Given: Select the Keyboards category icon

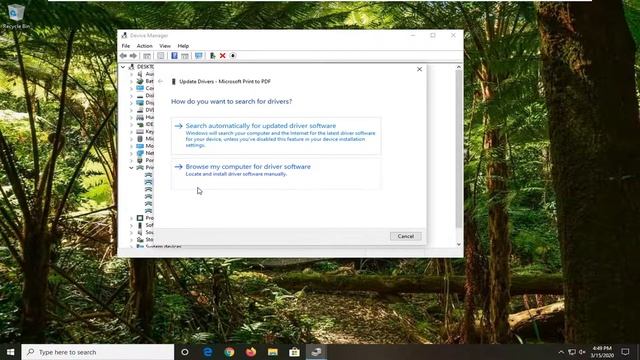Looking at the screenshot, I should click(140, 131).
